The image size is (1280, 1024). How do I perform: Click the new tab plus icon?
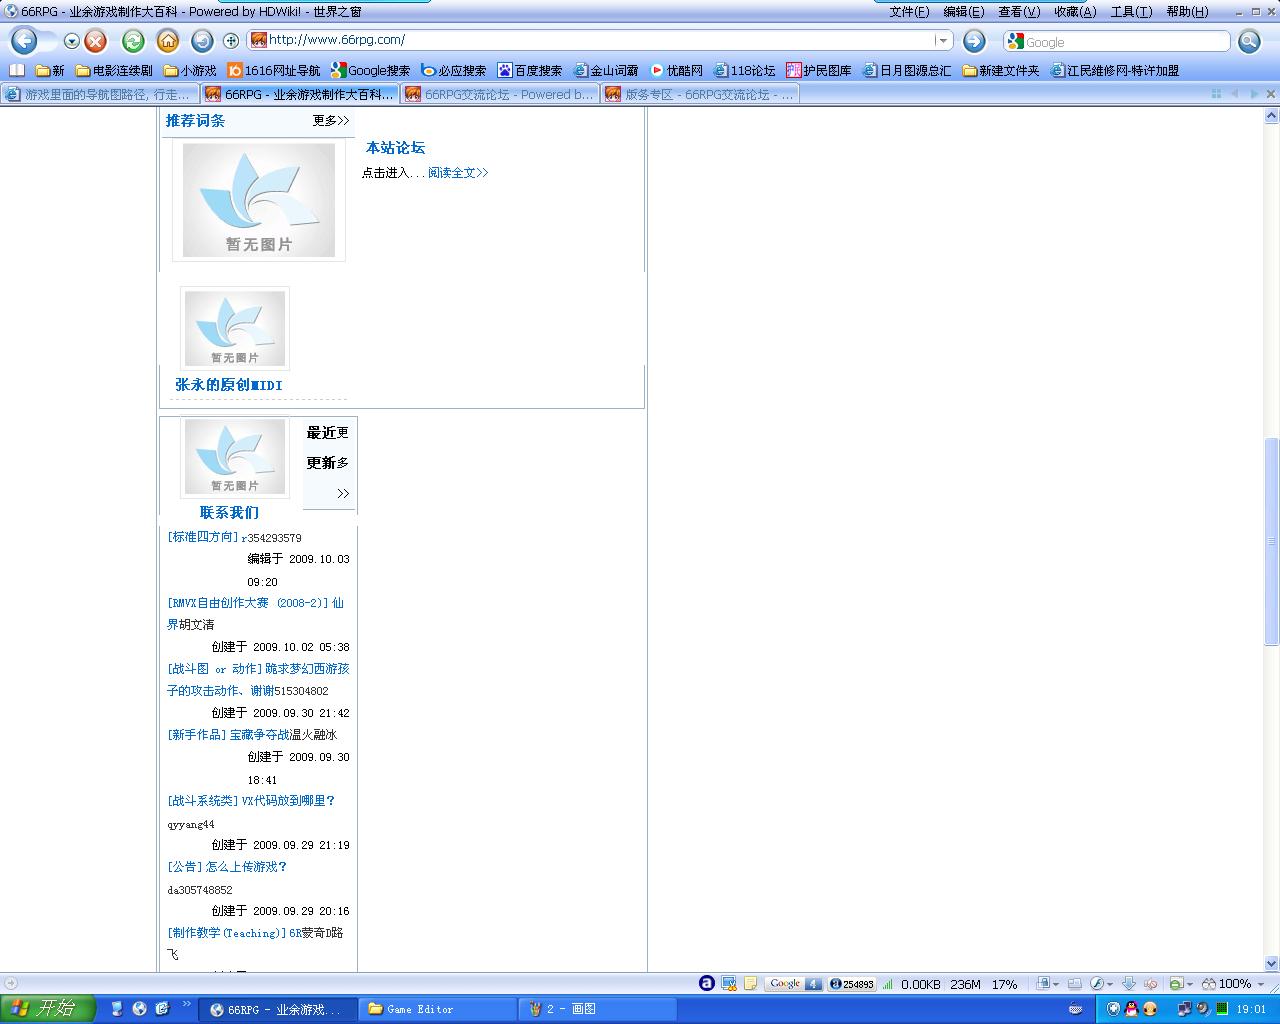tap(231, 41)
